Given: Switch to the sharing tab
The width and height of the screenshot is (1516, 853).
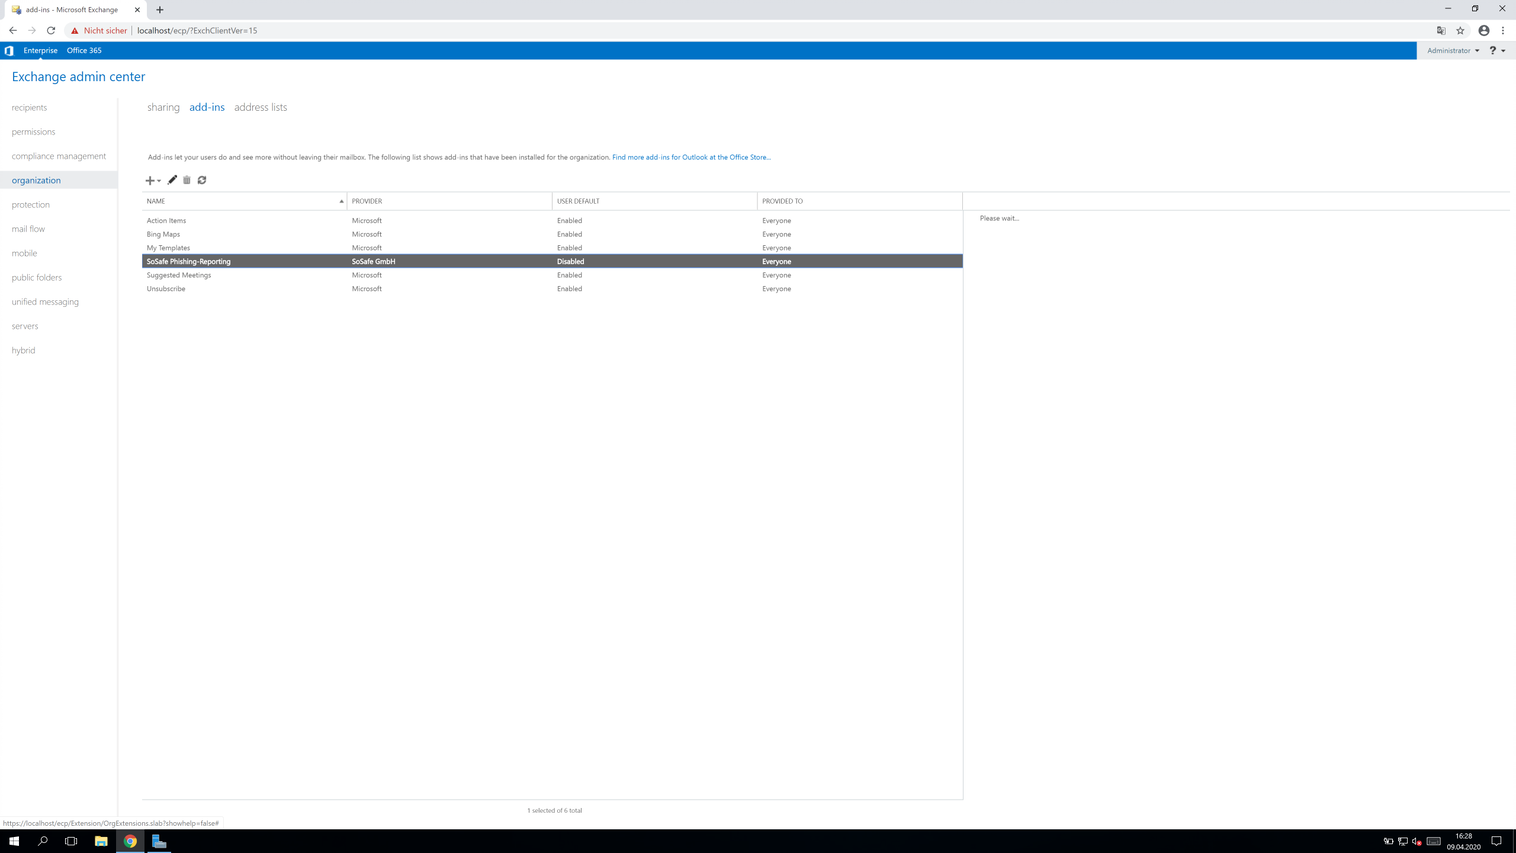Looking at the screenshot, I should (163, 107).
